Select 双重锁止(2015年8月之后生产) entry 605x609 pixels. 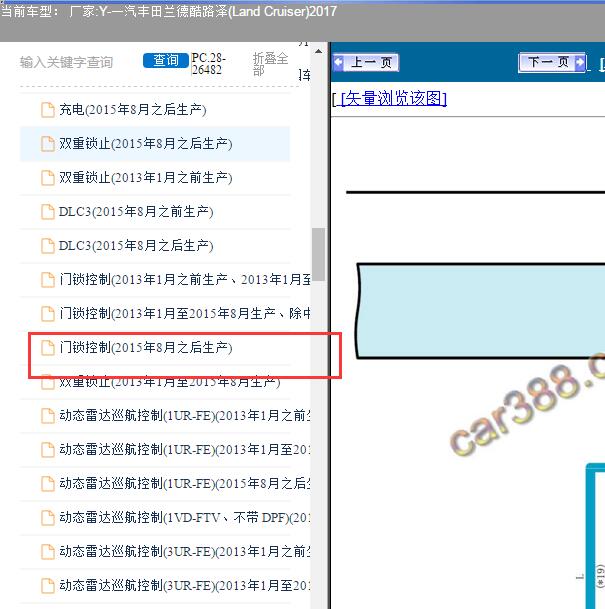155,144
